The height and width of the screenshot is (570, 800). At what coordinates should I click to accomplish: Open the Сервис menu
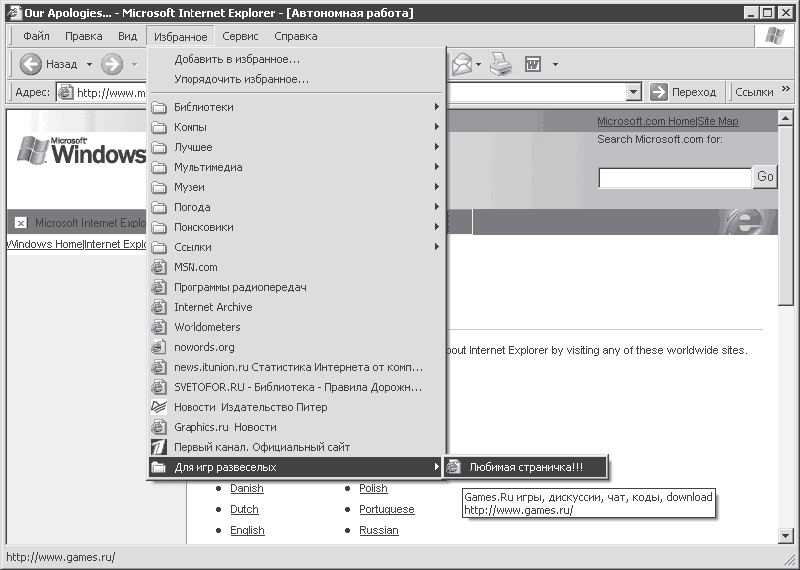click(240, 36)
